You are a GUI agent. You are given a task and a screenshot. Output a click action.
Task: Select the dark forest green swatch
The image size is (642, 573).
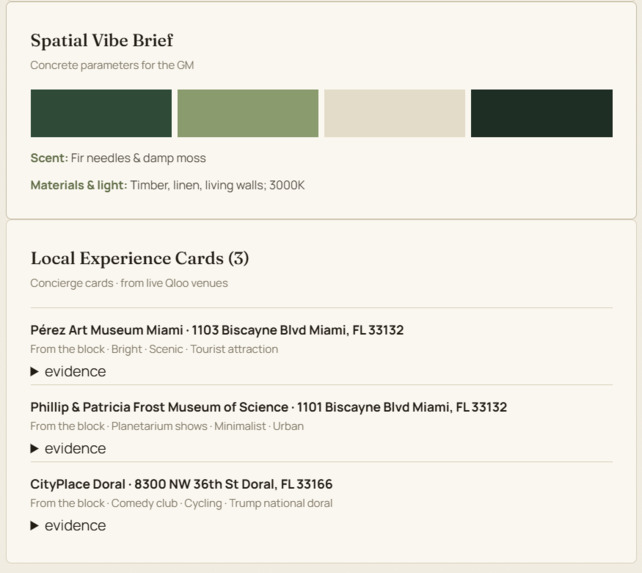coord(101,113)
